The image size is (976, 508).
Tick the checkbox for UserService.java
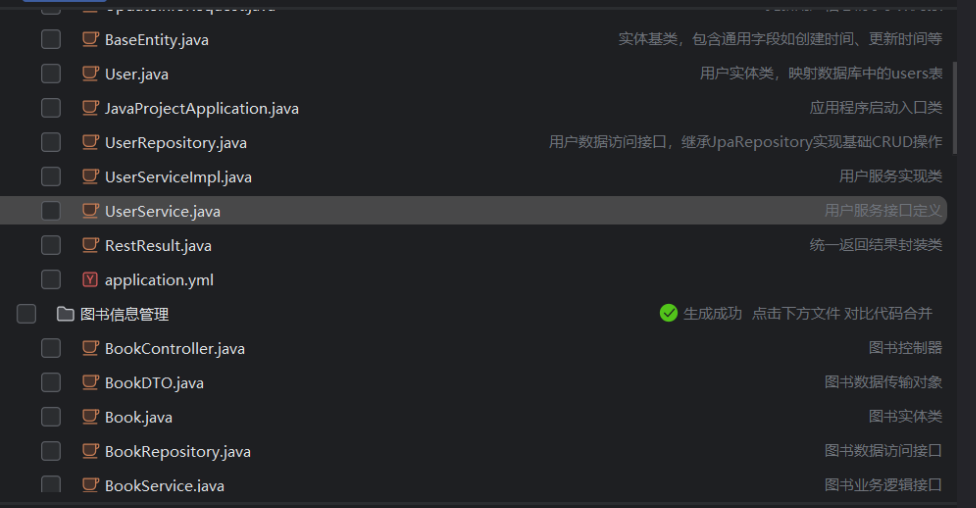(51, 211)
